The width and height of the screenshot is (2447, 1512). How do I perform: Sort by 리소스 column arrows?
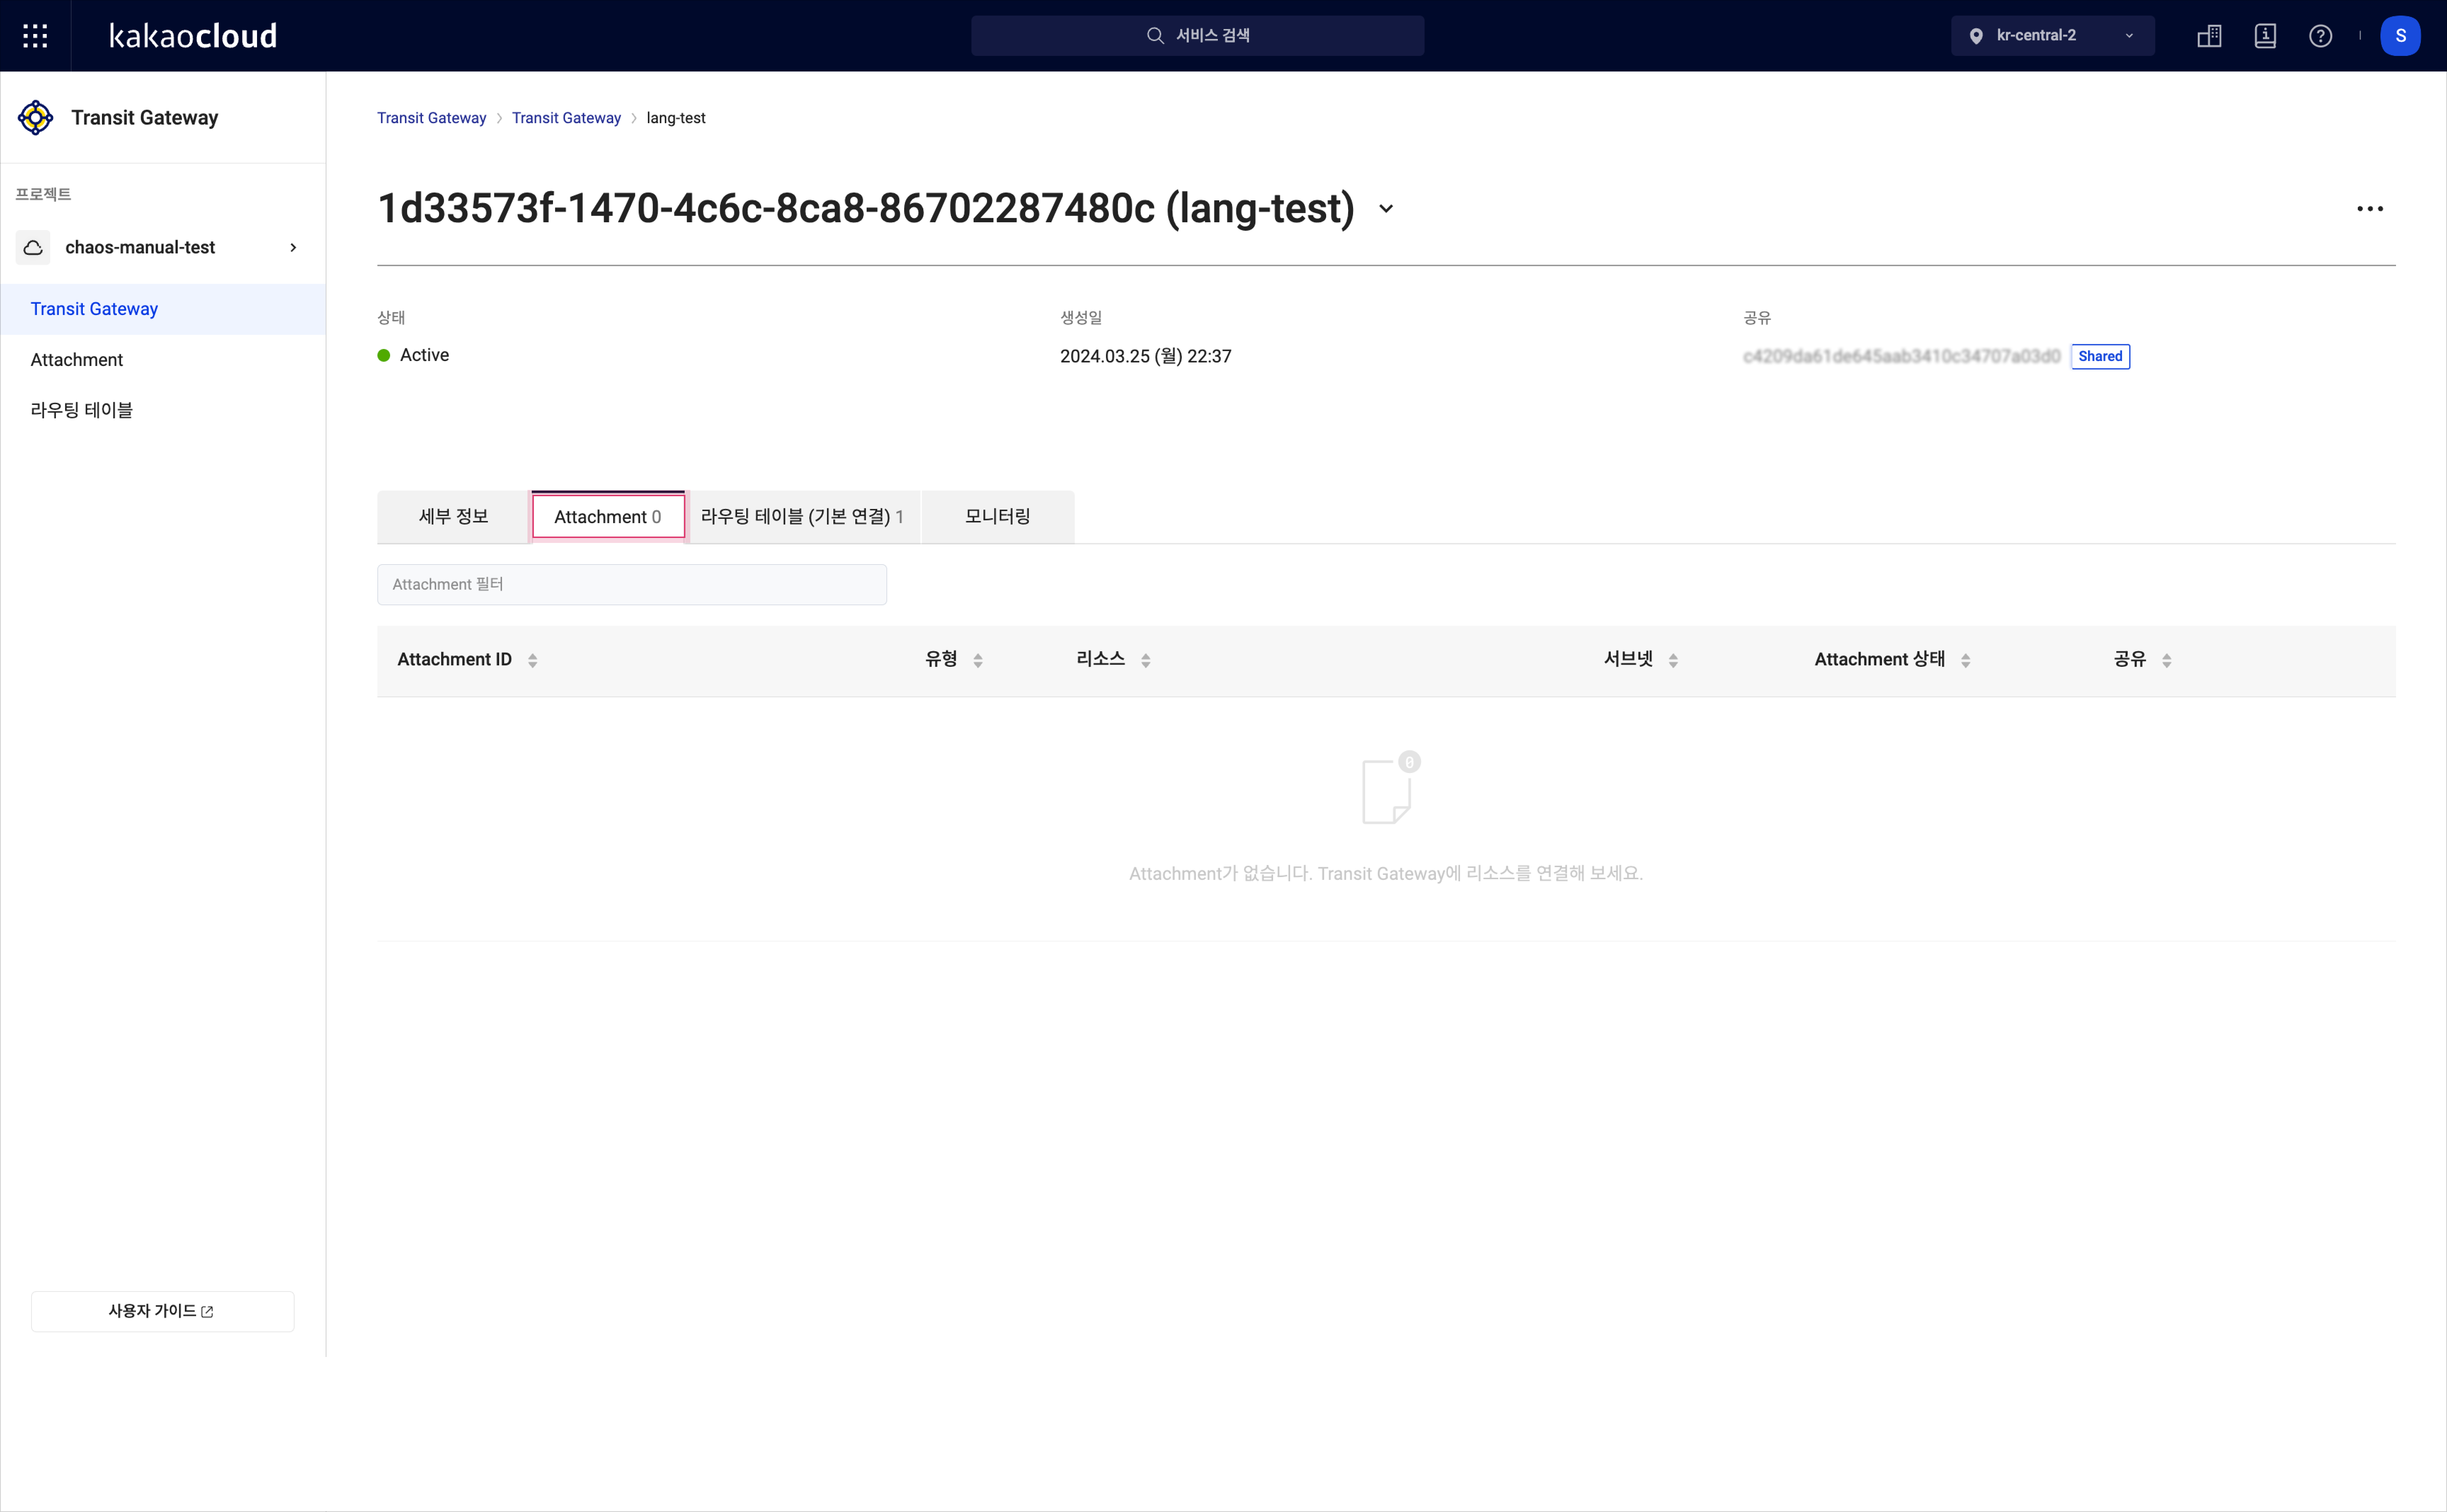coord(1146,660)
